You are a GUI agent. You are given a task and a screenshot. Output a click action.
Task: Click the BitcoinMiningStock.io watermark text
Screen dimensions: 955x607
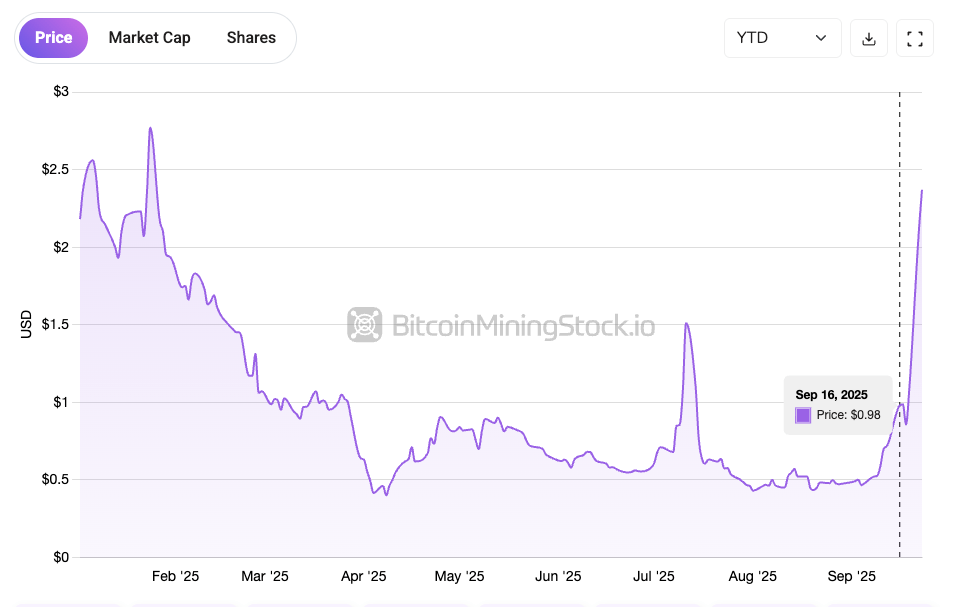click(523, 325)
